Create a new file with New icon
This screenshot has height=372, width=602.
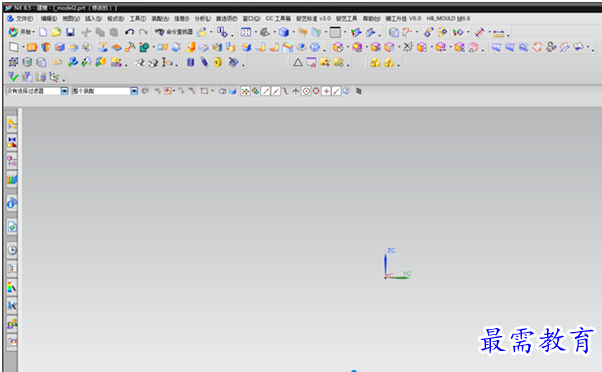(x=43, y=32)
